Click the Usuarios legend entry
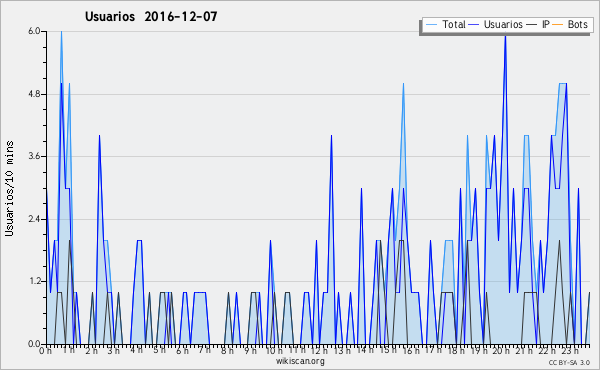 [x=496, y=24]
